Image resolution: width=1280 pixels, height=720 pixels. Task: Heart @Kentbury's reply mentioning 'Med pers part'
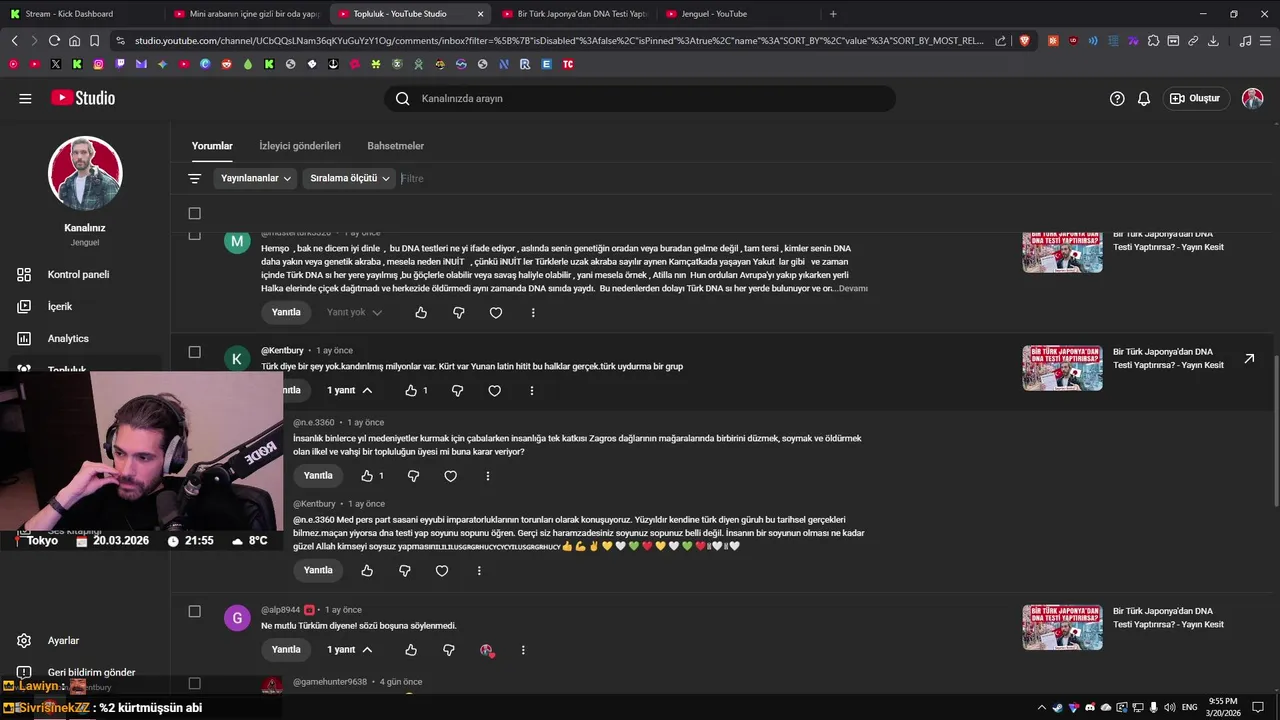tap(442, 570)
